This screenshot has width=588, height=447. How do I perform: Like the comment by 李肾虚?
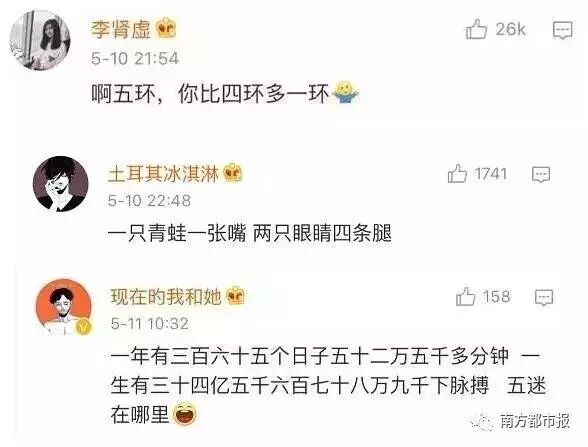476,29
